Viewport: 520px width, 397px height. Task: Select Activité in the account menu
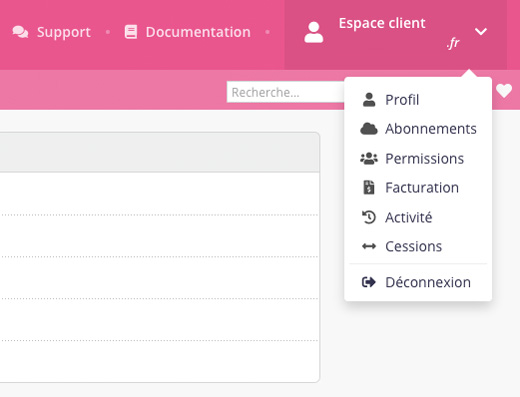tap(418, 217)
